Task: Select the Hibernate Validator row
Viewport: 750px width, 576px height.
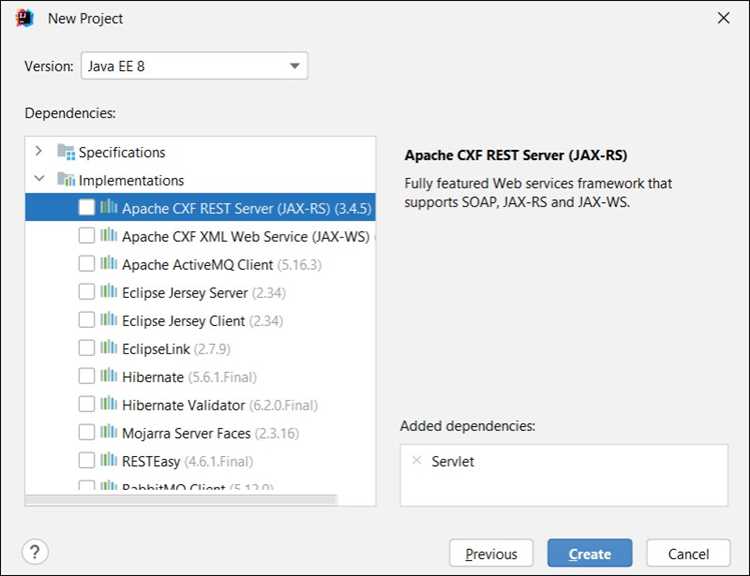Action: (x=200, y=405)
